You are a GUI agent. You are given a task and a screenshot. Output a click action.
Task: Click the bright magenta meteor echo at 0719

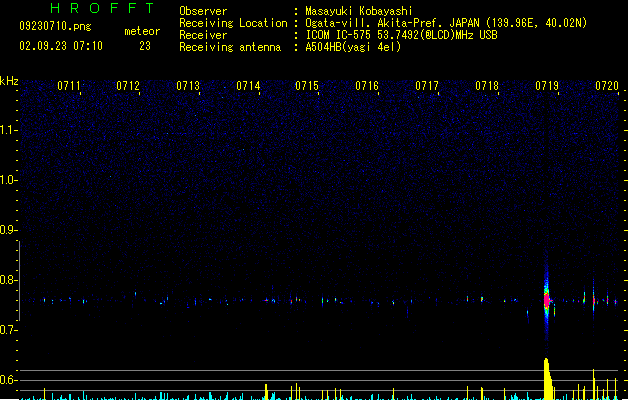(547, 300)
